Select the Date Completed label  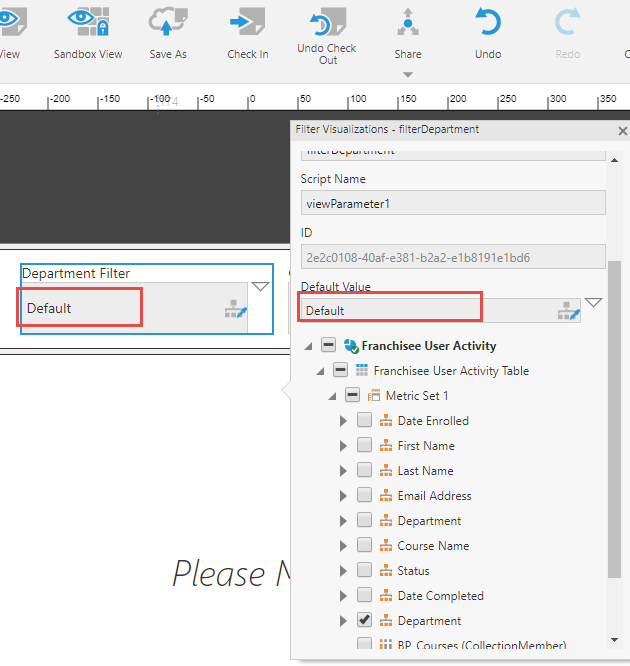441,596
